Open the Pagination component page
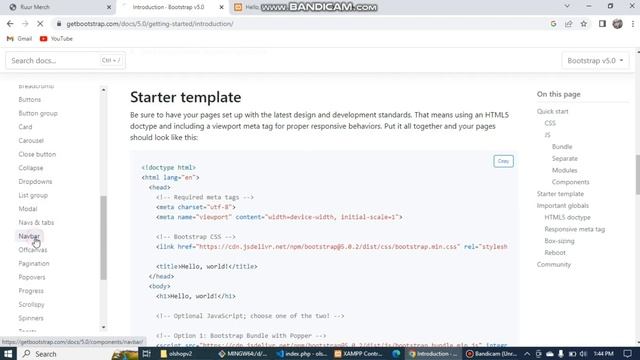640x360 pixels. tap(34, 264)
